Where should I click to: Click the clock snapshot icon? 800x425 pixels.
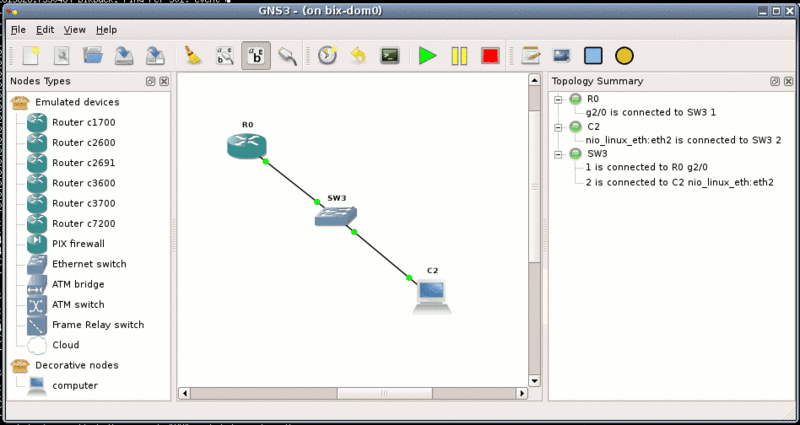(x=327, y=56)
